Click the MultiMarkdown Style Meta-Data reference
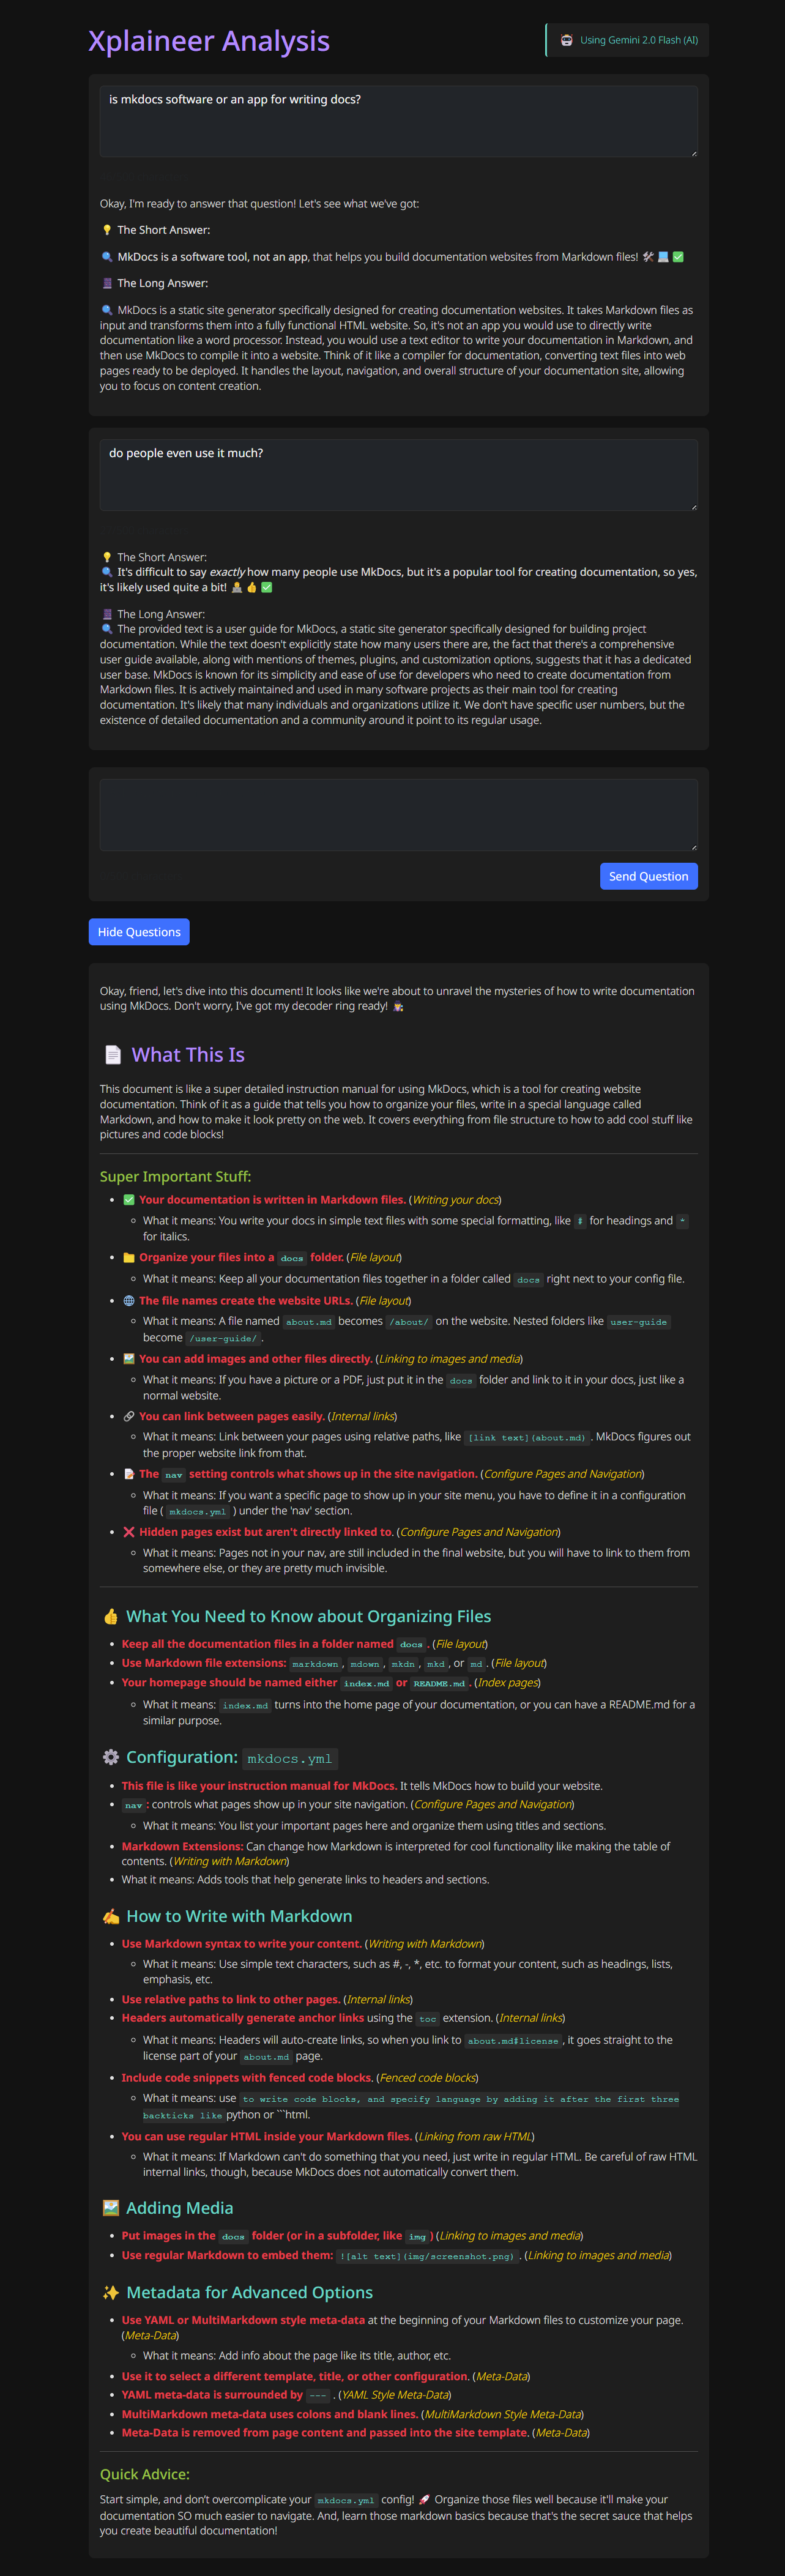The height and width of the screenshot is (2576, 785). (x=503, y=2414)
